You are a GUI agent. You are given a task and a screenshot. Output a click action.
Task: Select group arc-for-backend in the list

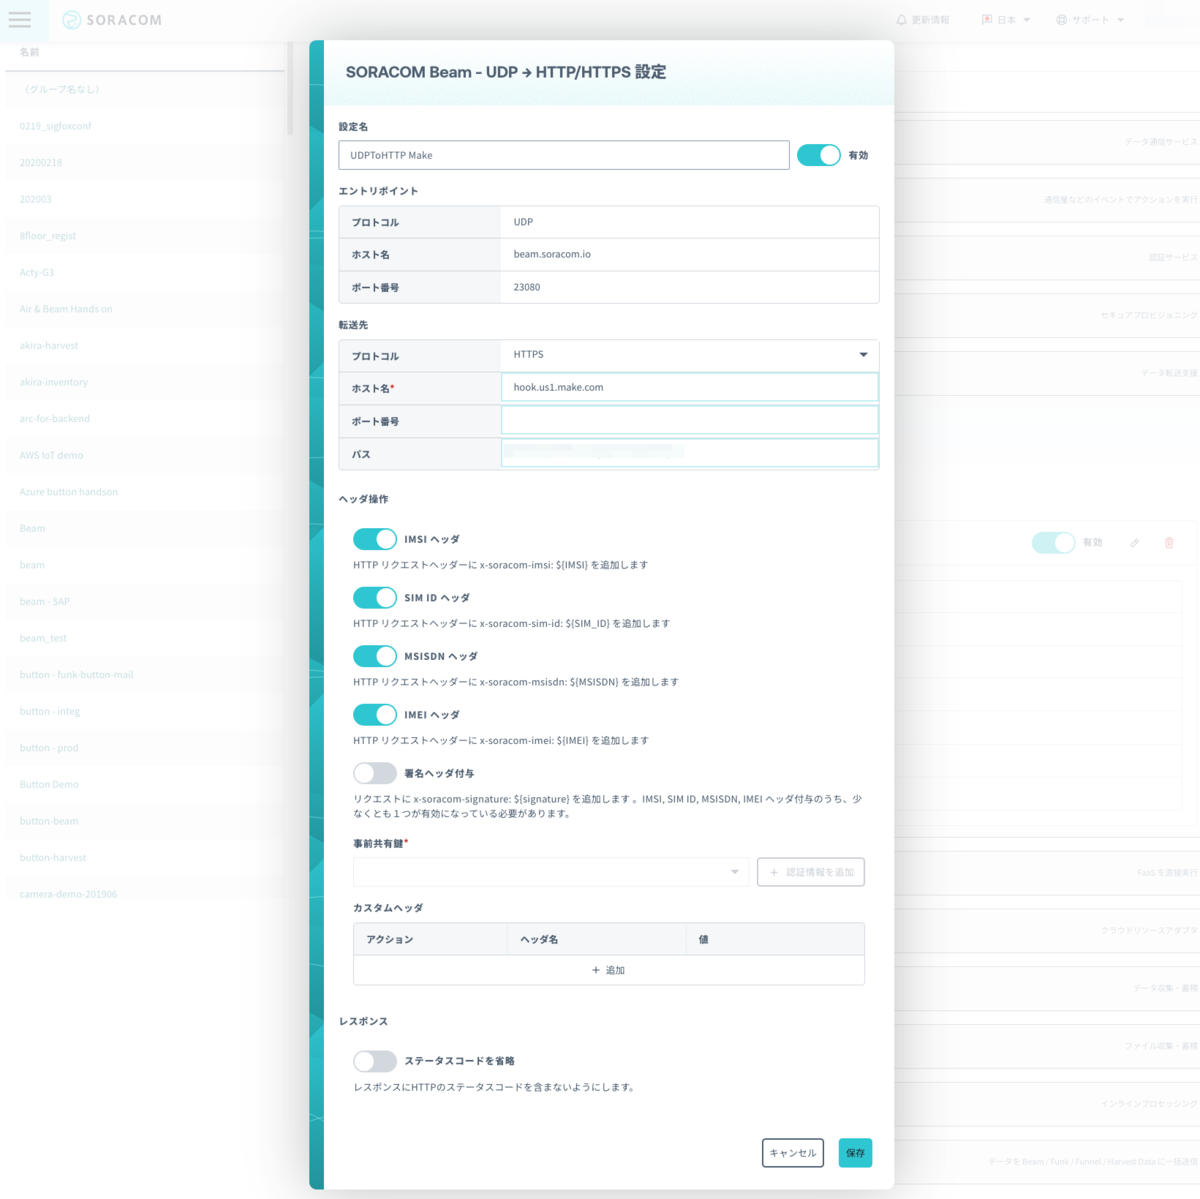click(x=145, y=418)
